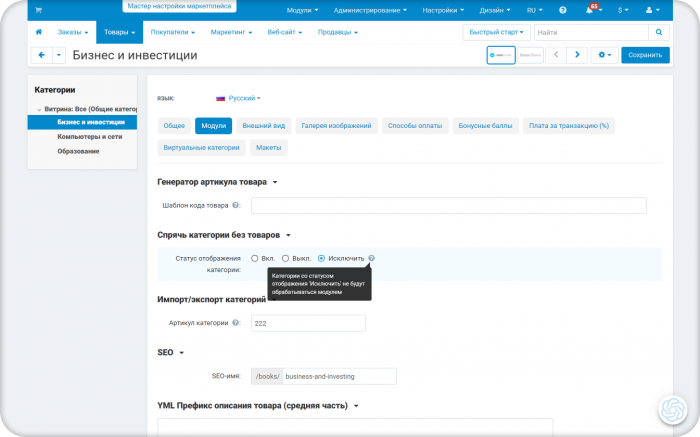Select the Вкл. display status radio
Image resolution: width=700 pixels, height=437 pixels.
pos(254,258)
